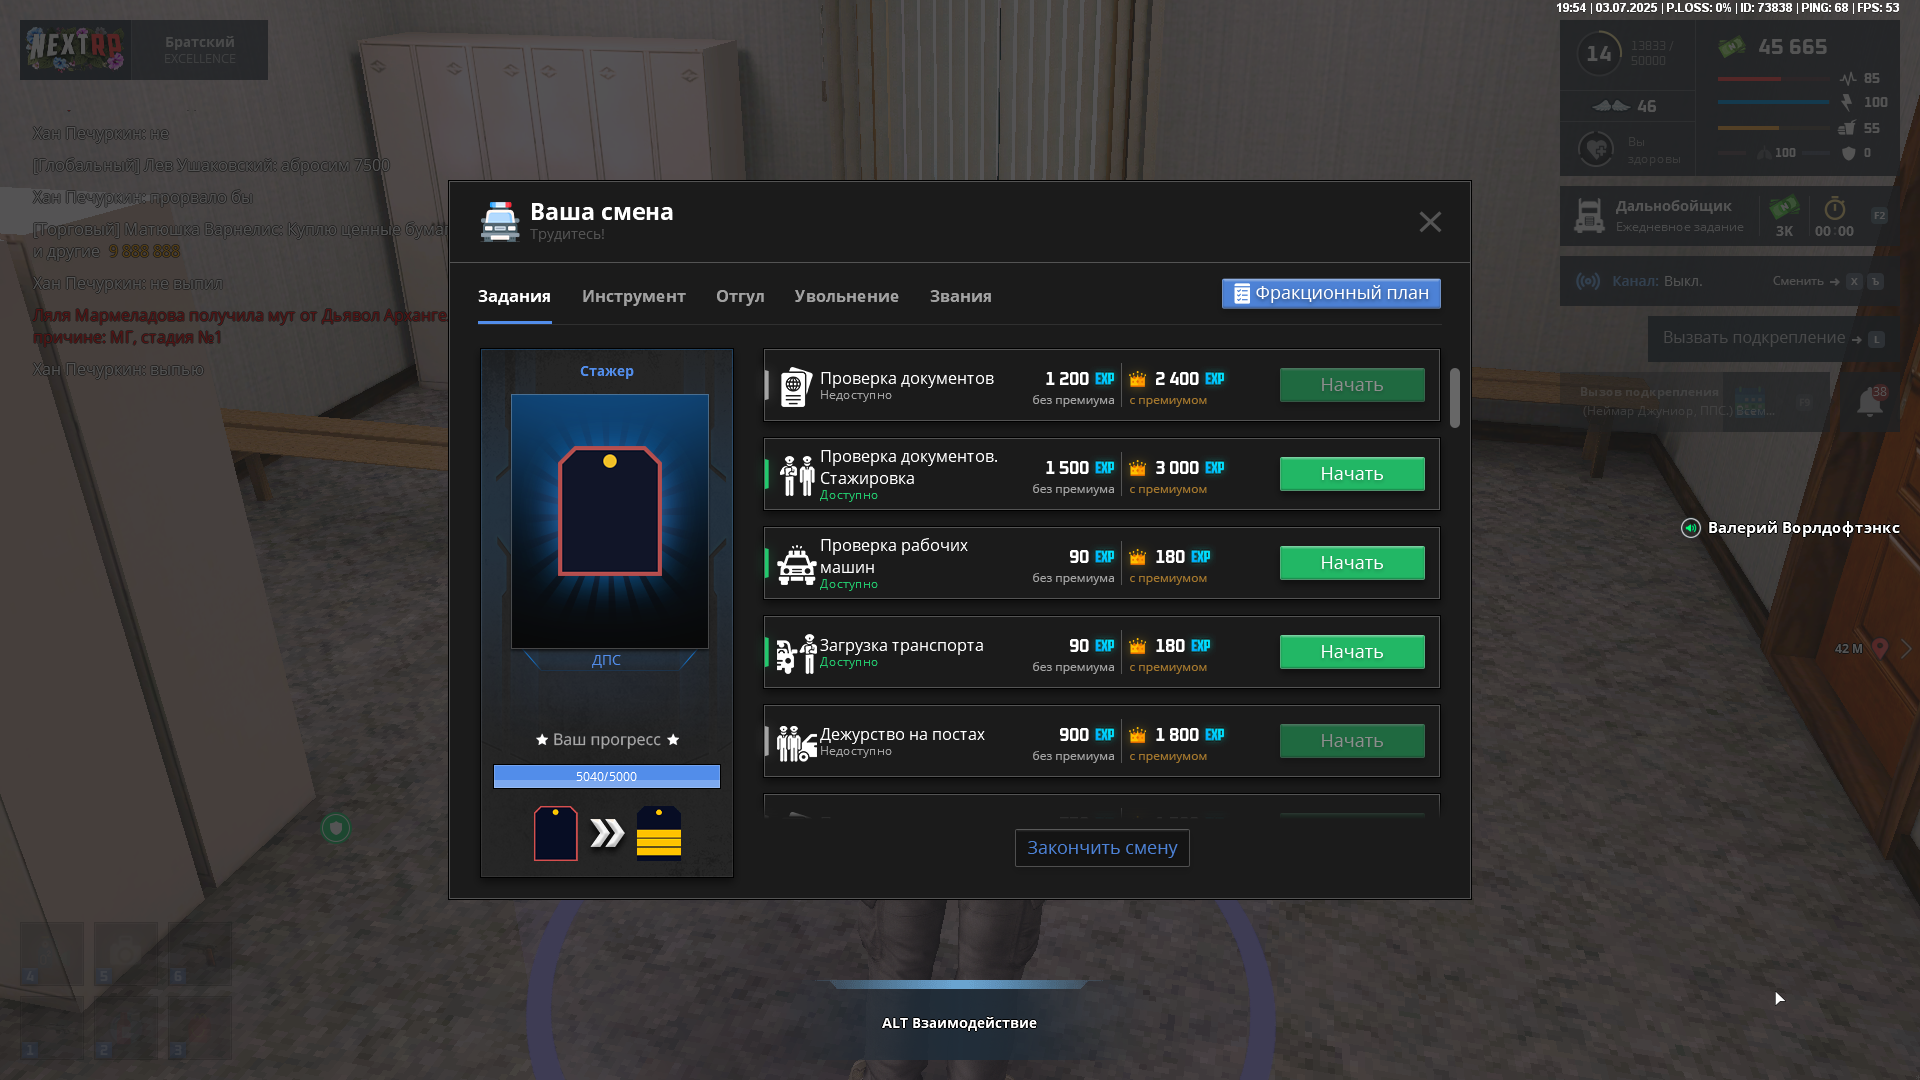Click the Братский server name
Image resolution: width=1920 pixels, height=1080 pixels.
tap(200, 42)
